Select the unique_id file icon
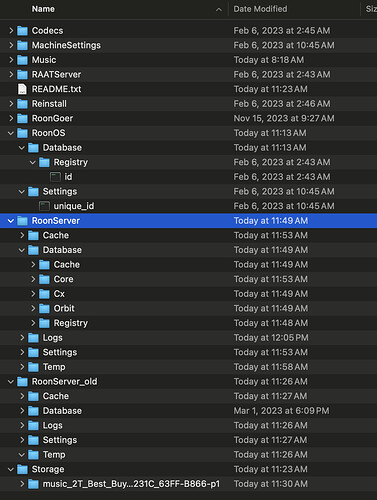Viewport: 377px width, 500px height. pos(44,206)
